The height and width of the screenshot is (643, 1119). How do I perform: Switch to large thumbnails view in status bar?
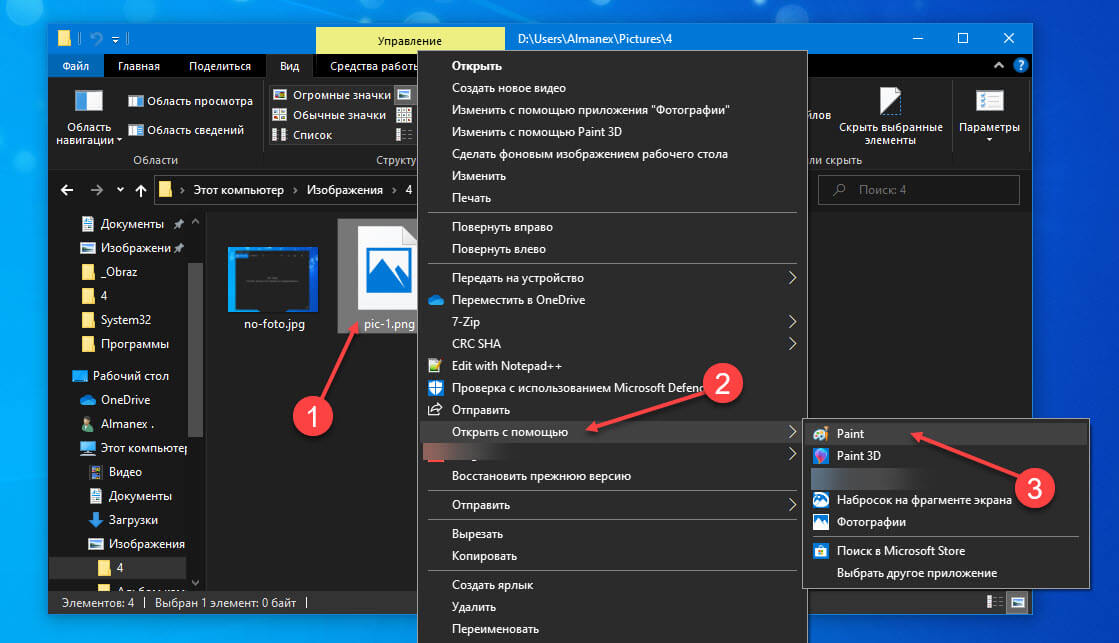1018,602
